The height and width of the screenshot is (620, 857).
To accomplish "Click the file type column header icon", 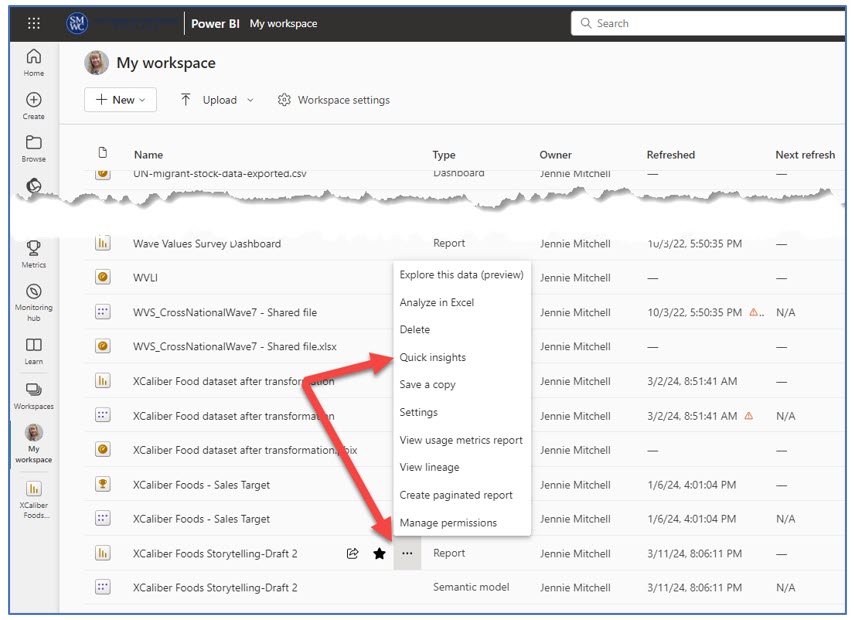I will (103, 153).
